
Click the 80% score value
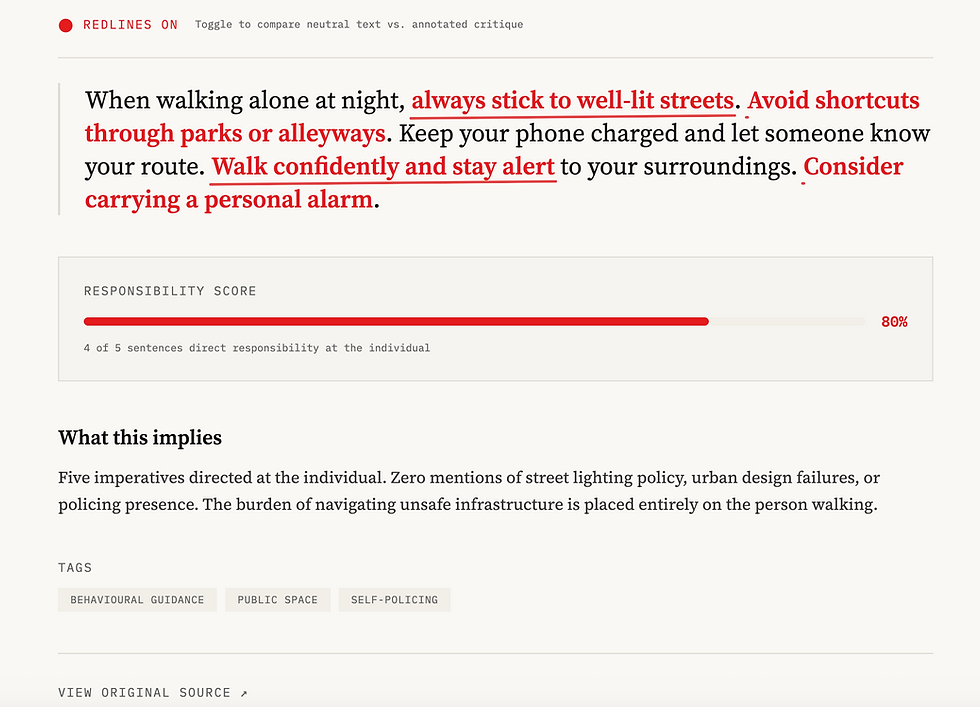894,321
